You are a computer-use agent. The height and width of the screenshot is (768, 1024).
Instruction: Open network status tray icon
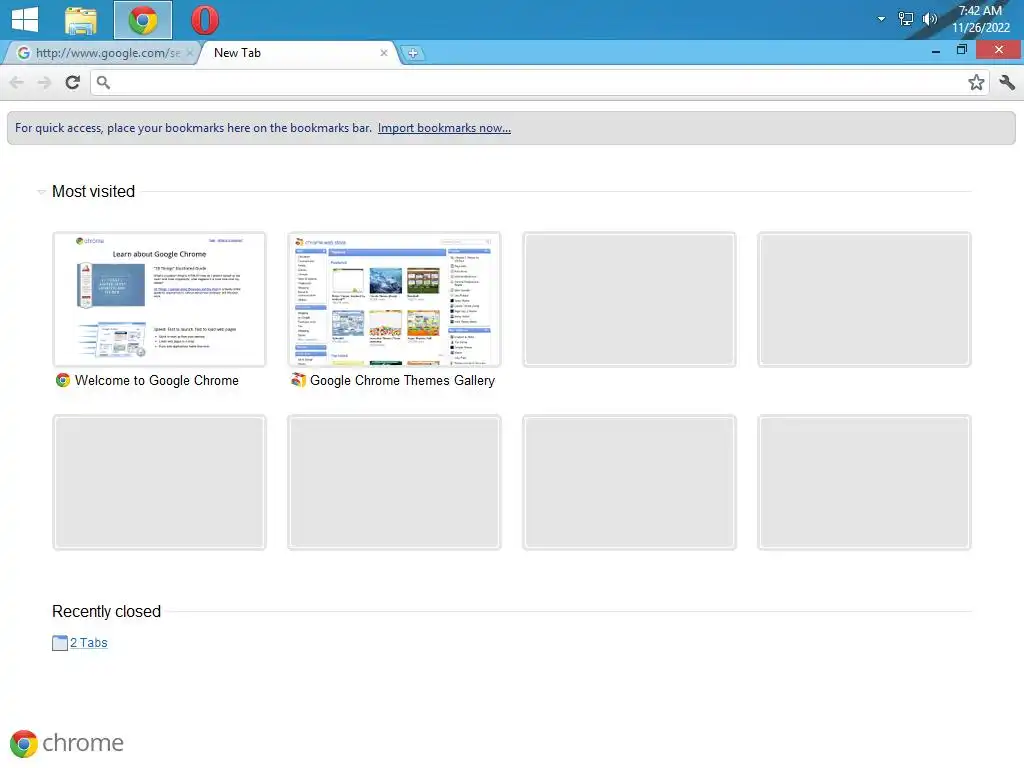point(905,19)
